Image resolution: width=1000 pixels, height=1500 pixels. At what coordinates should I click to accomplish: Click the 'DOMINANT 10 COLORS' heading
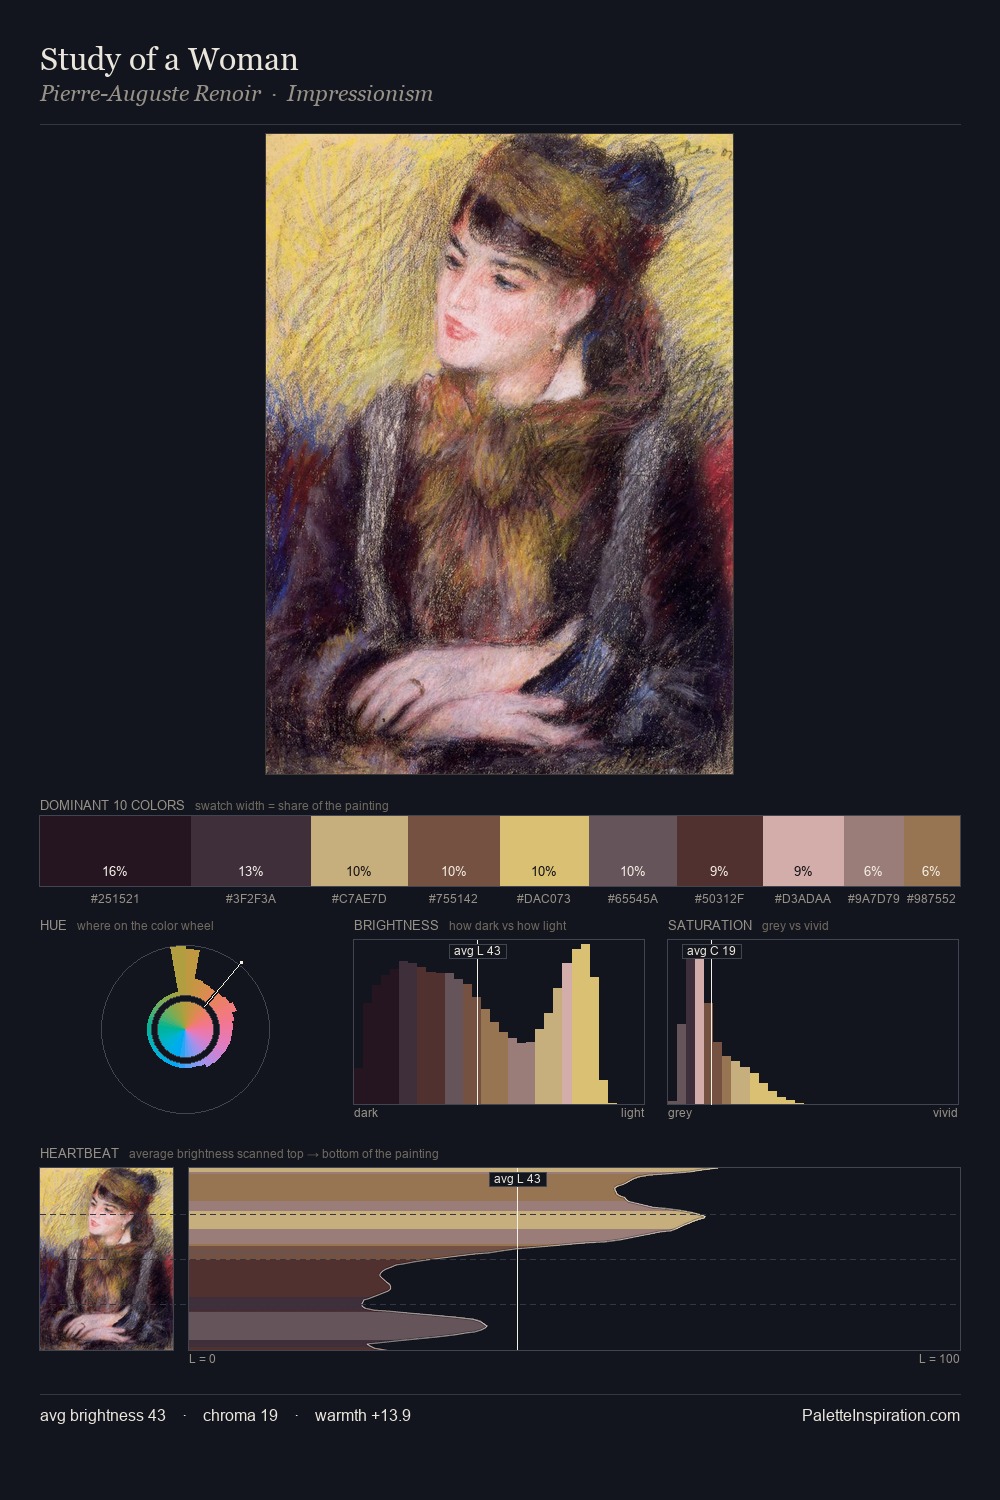(x=112, y=805)
